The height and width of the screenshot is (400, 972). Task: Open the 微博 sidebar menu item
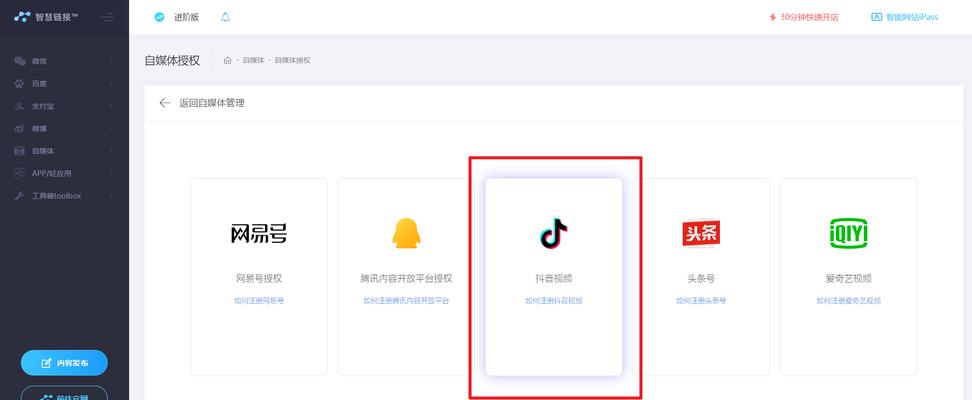click(x=64, y=128)
